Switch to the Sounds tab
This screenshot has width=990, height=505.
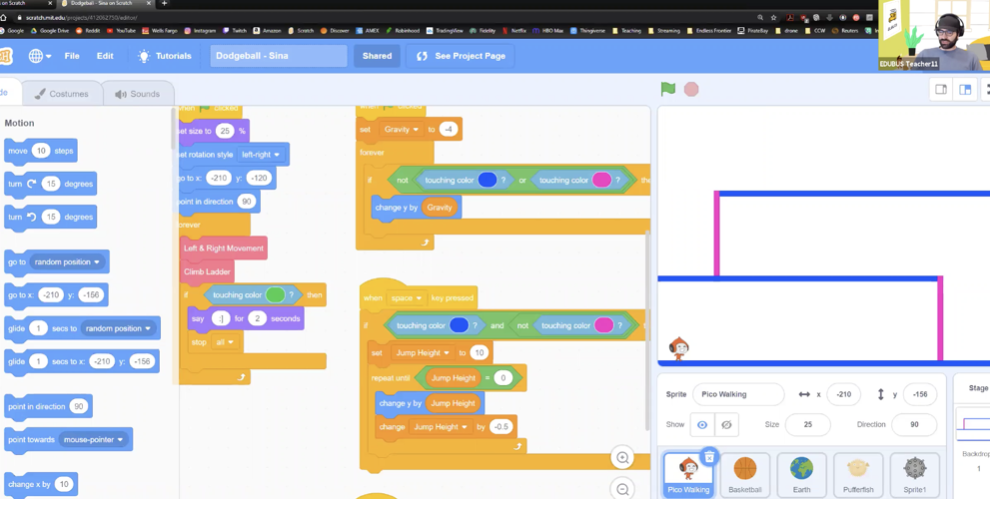138,93
